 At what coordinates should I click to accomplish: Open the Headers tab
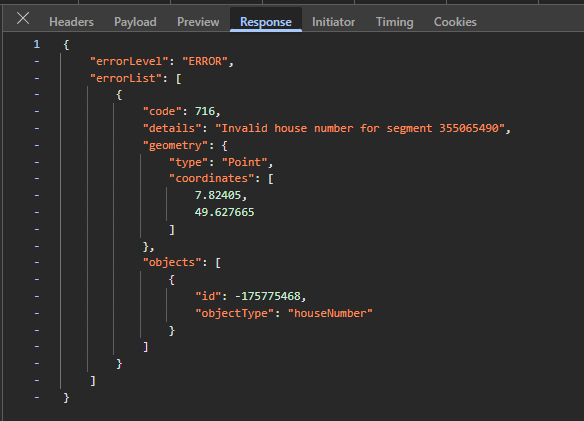point(71,22)
